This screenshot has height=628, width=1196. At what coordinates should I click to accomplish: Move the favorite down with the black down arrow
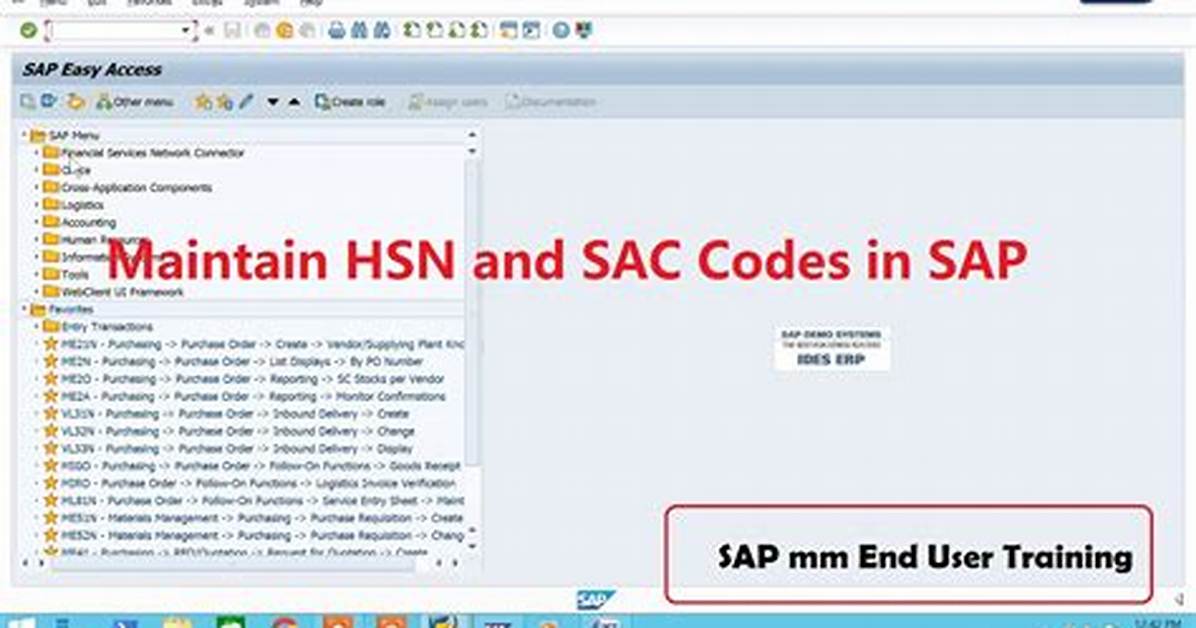(272, 101)
